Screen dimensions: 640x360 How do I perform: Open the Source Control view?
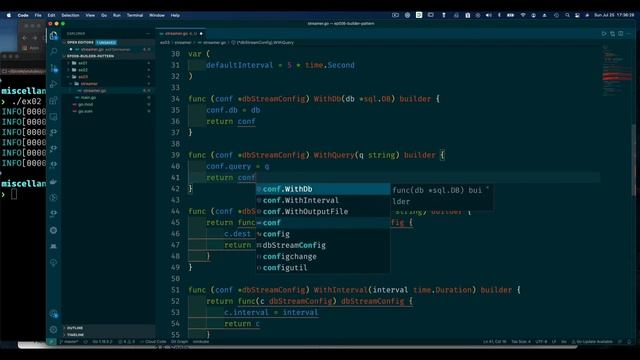tap(53, 68)
